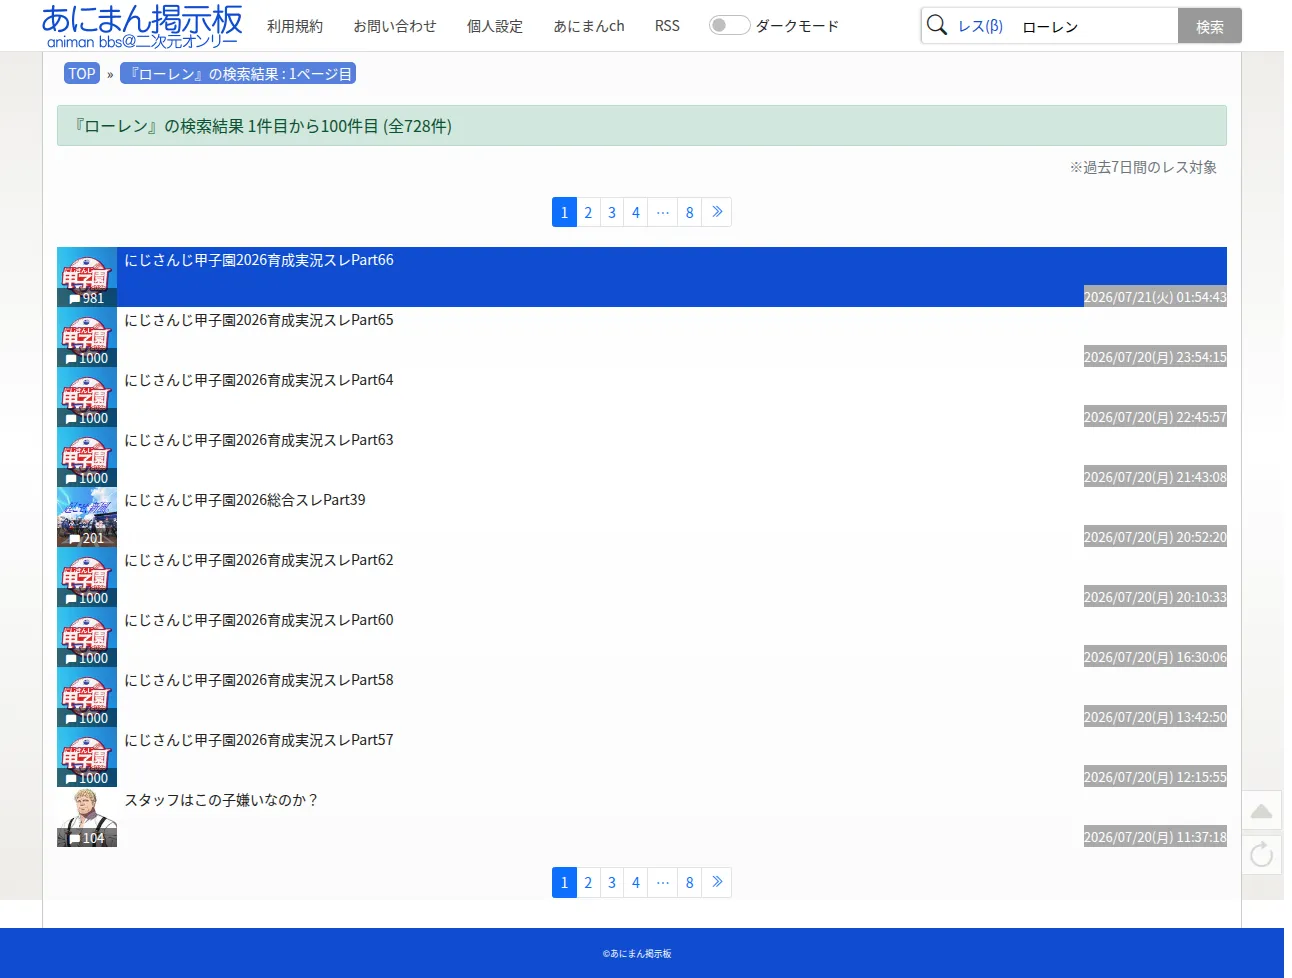Open the レス(β) search type selector

coord(980,26)
